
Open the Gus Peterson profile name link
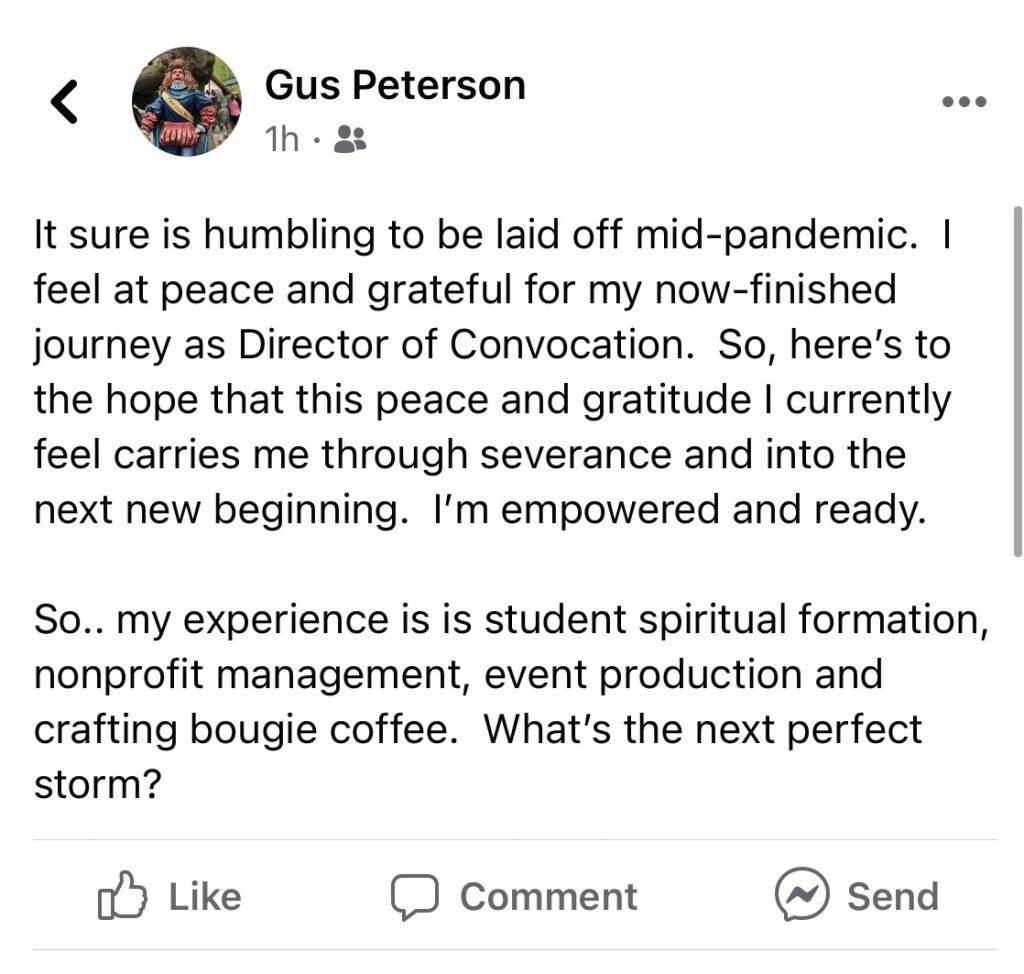pos(395,86)
